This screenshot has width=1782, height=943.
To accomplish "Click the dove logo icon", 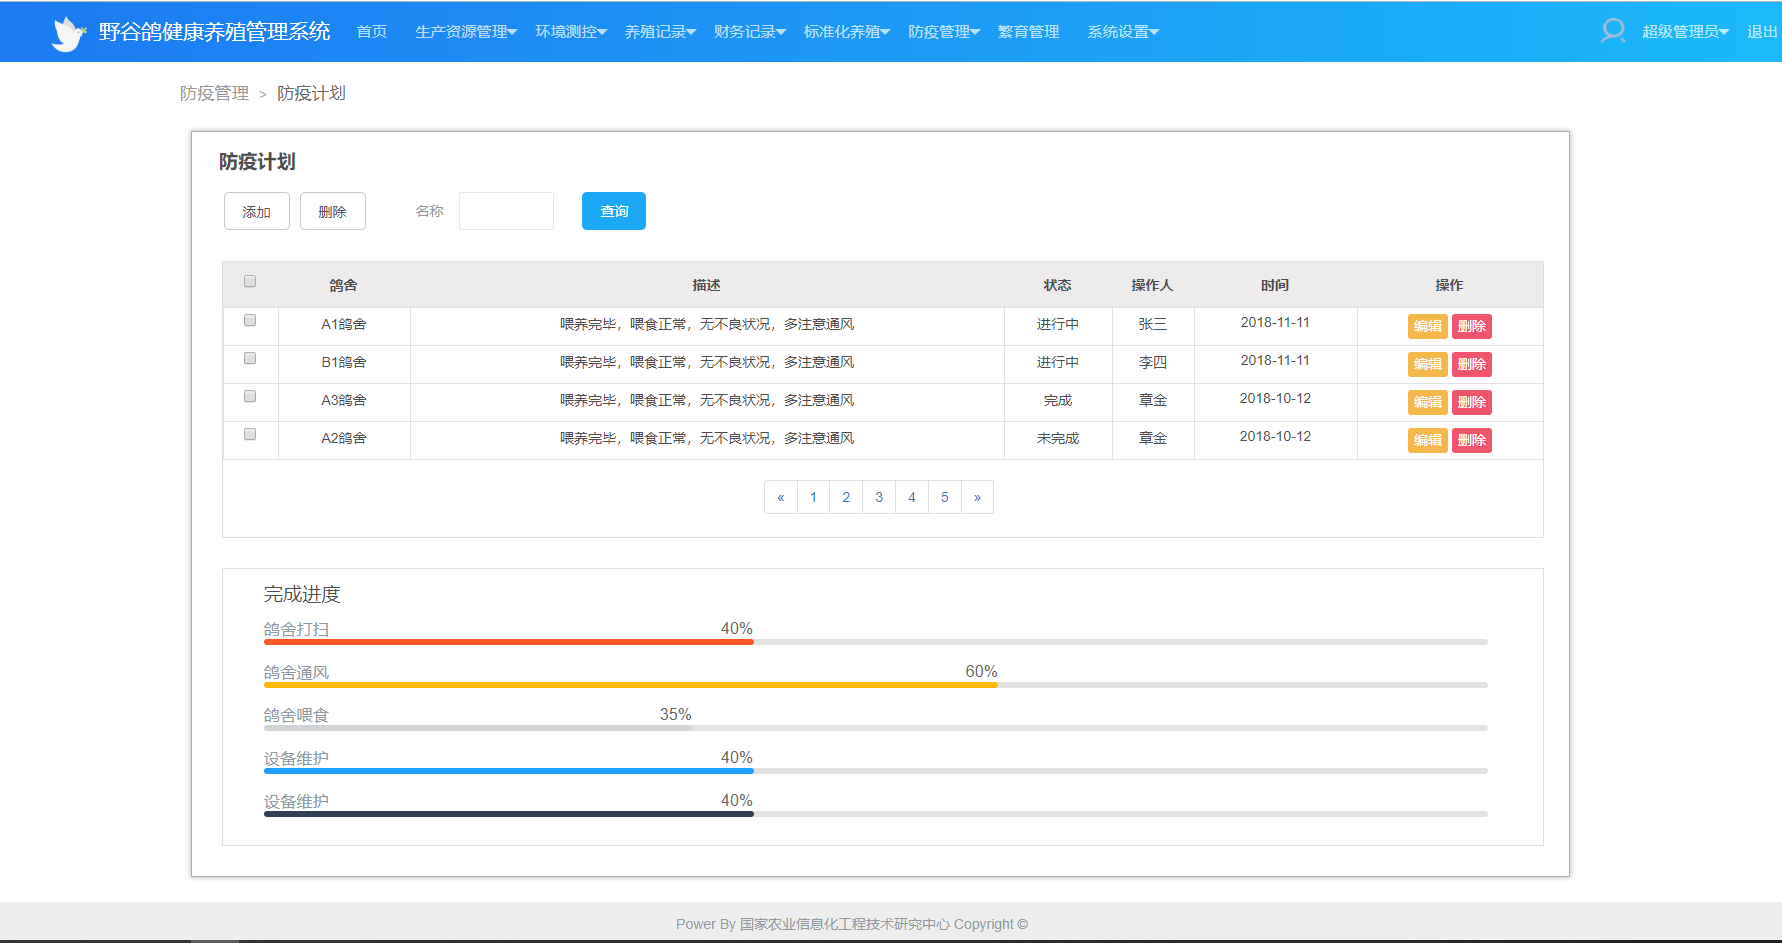I will tap(68, 33).
